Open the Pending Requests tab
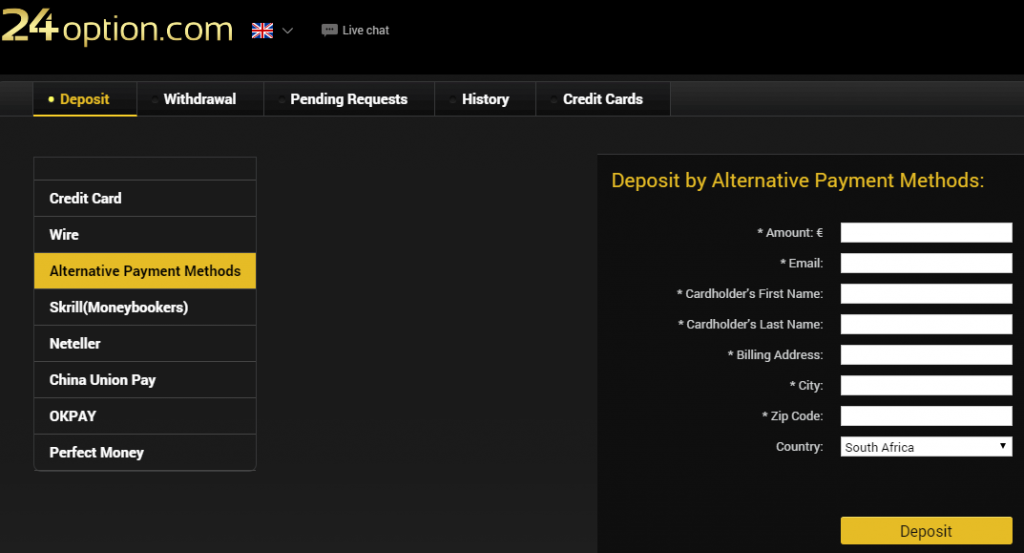The image size is (1024, 553). pyautogui.click(x=349, y=99)
